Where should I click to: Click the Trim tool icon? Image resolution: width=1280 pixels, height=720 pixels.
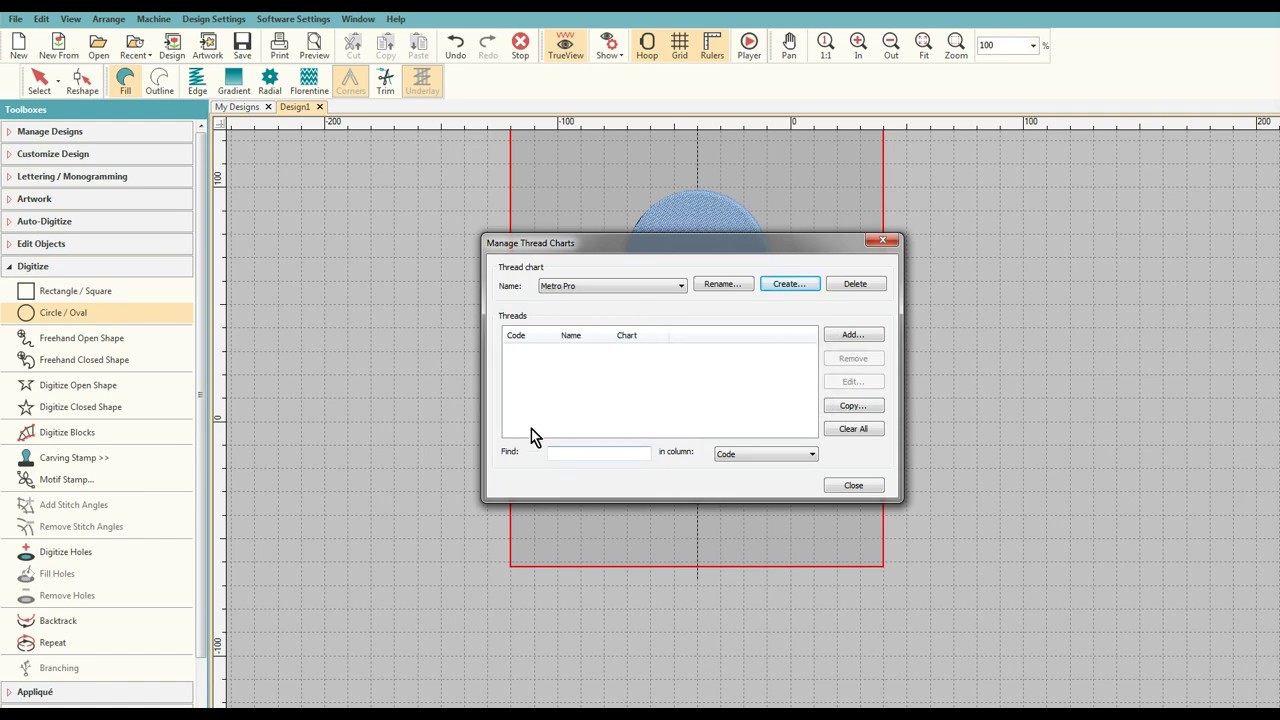[385, 82]
